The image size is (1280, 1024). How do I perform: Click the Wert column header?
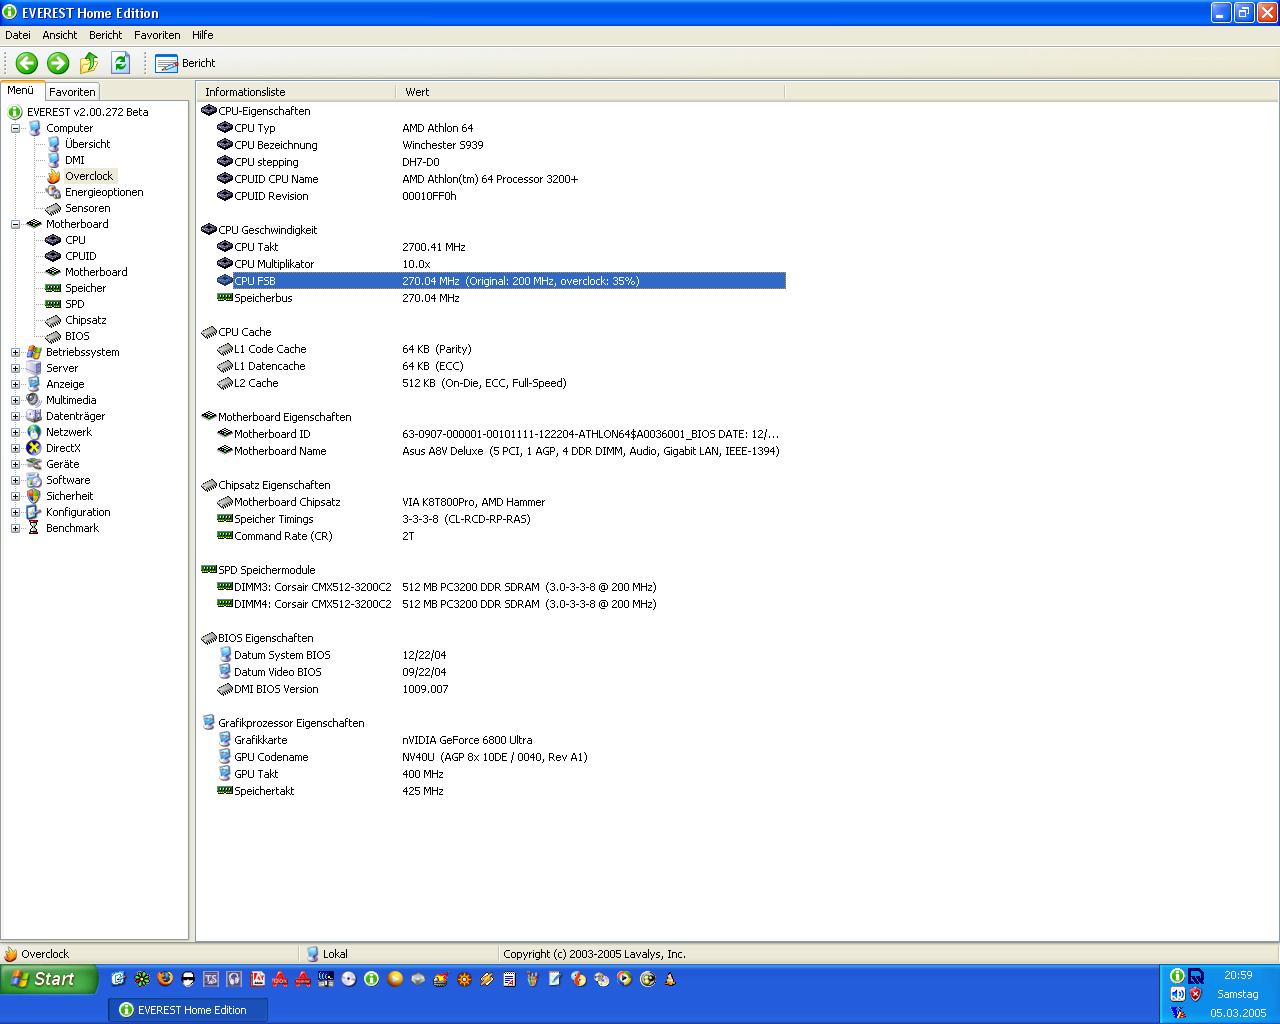[590, 92]
